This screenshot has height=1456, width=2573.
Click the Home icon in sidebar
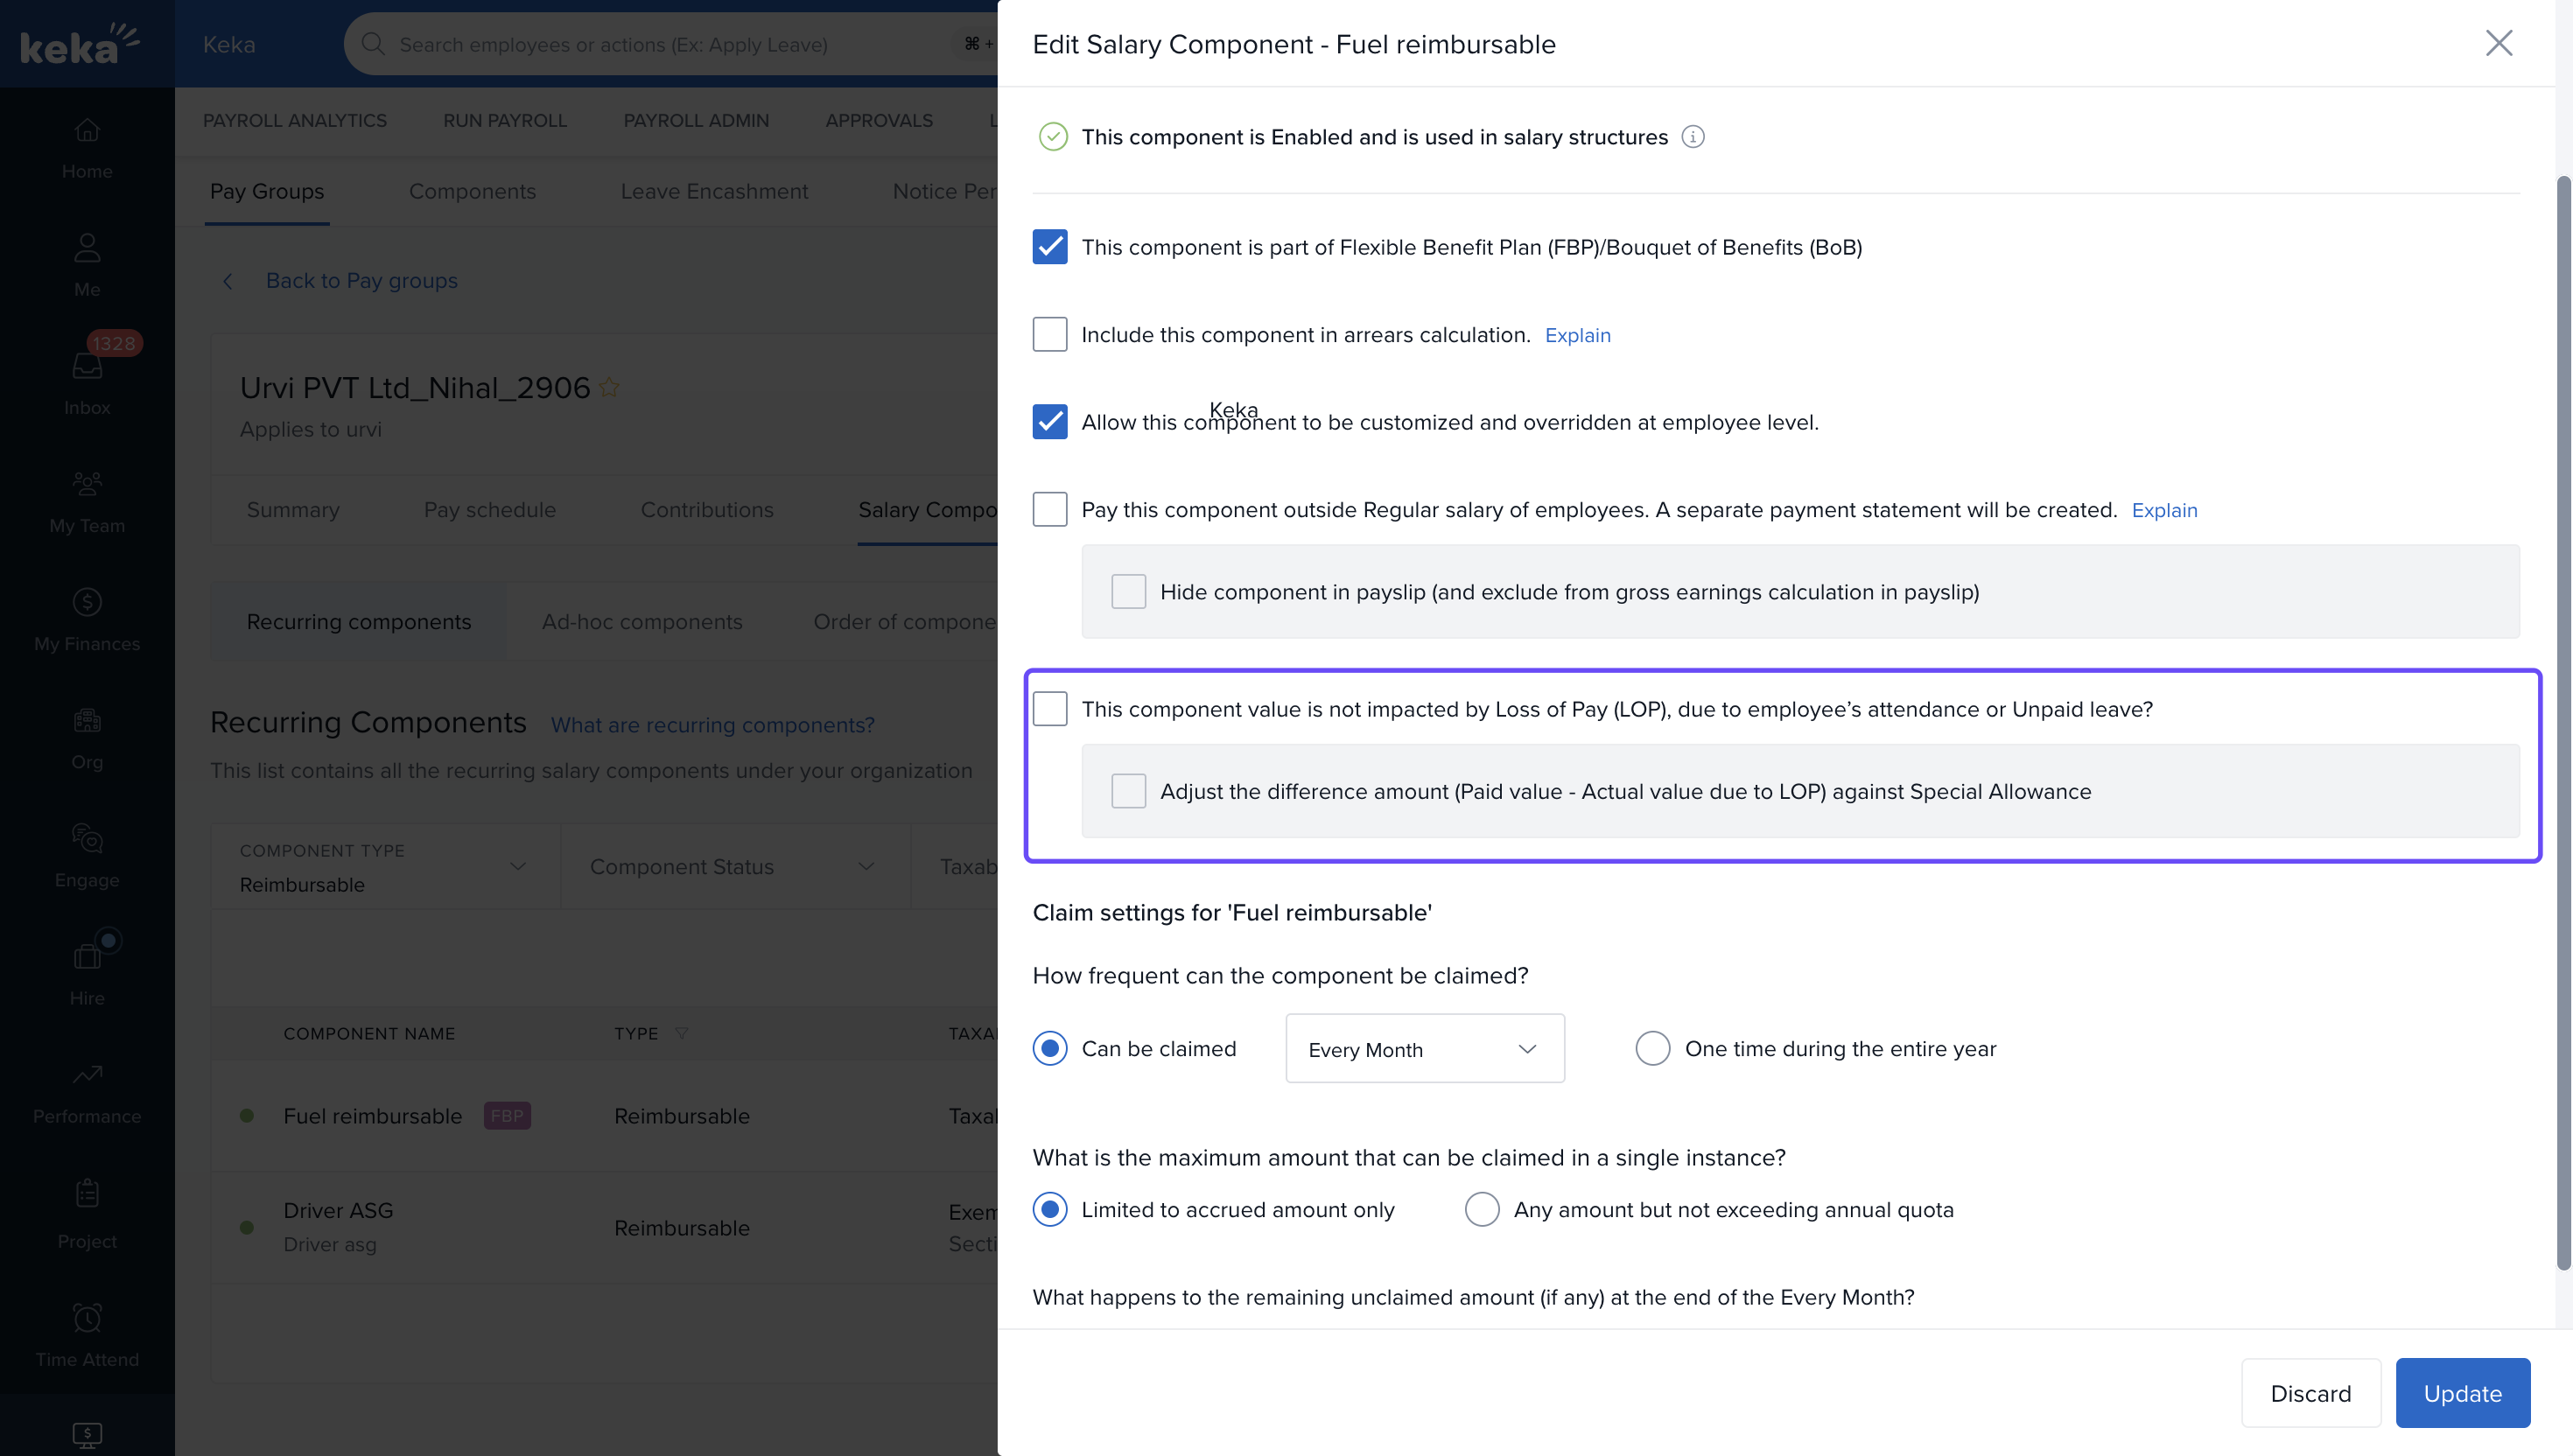(x=87, y=131)
